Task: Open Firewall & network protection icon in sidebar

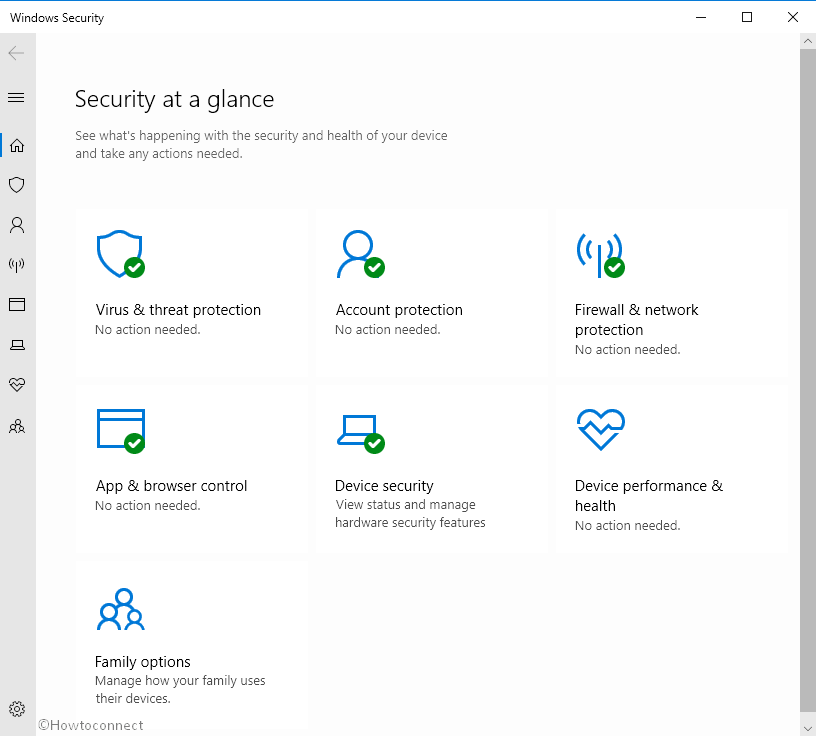Action: [x=16, y=265]
